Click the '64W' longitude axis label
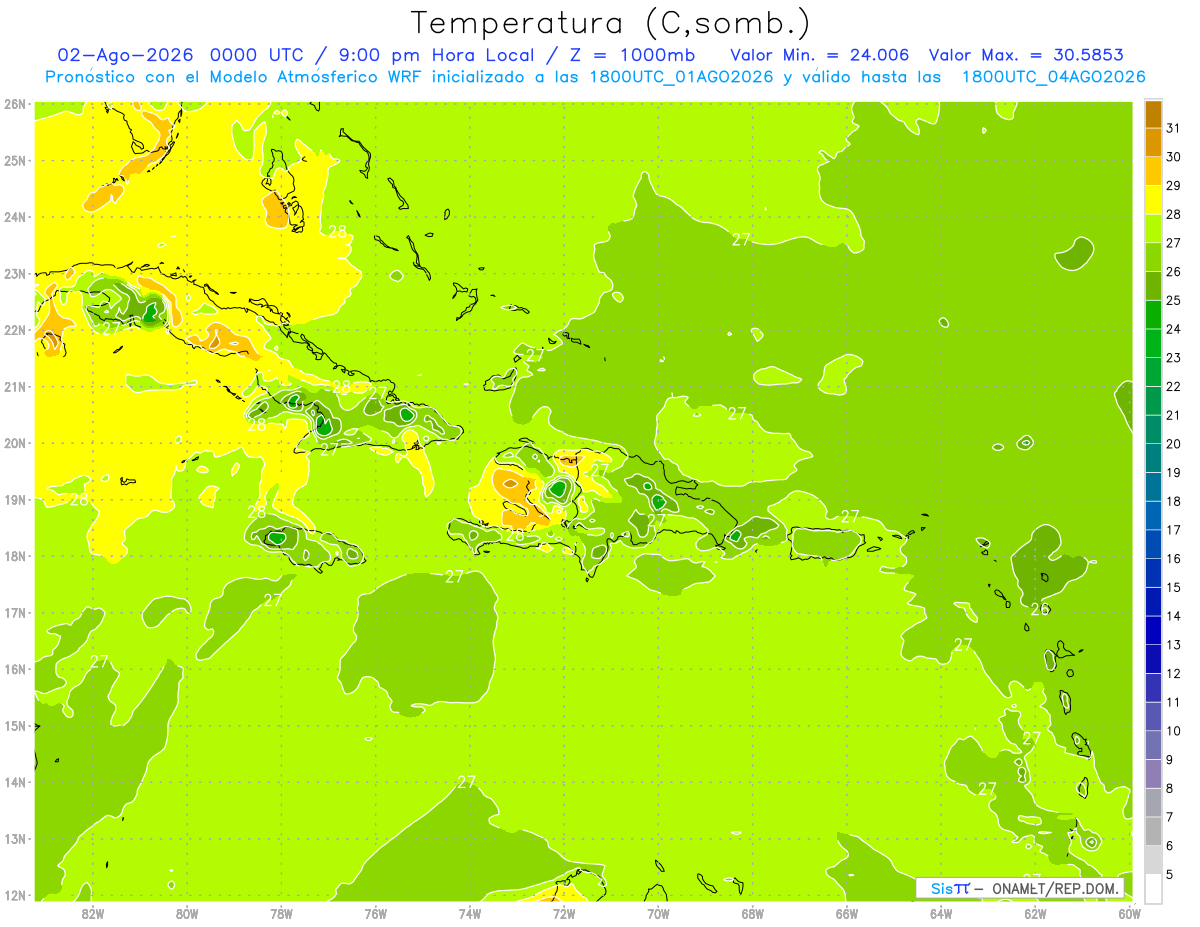The image size is (1200, 927). click(941, 913)
